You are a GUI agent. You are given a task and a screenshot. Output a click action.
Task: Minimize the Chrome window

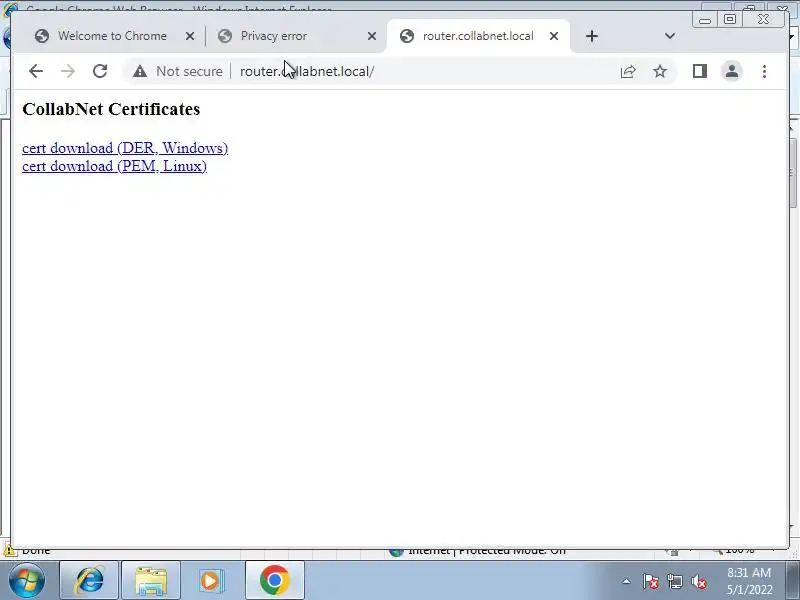pos(705,20)
